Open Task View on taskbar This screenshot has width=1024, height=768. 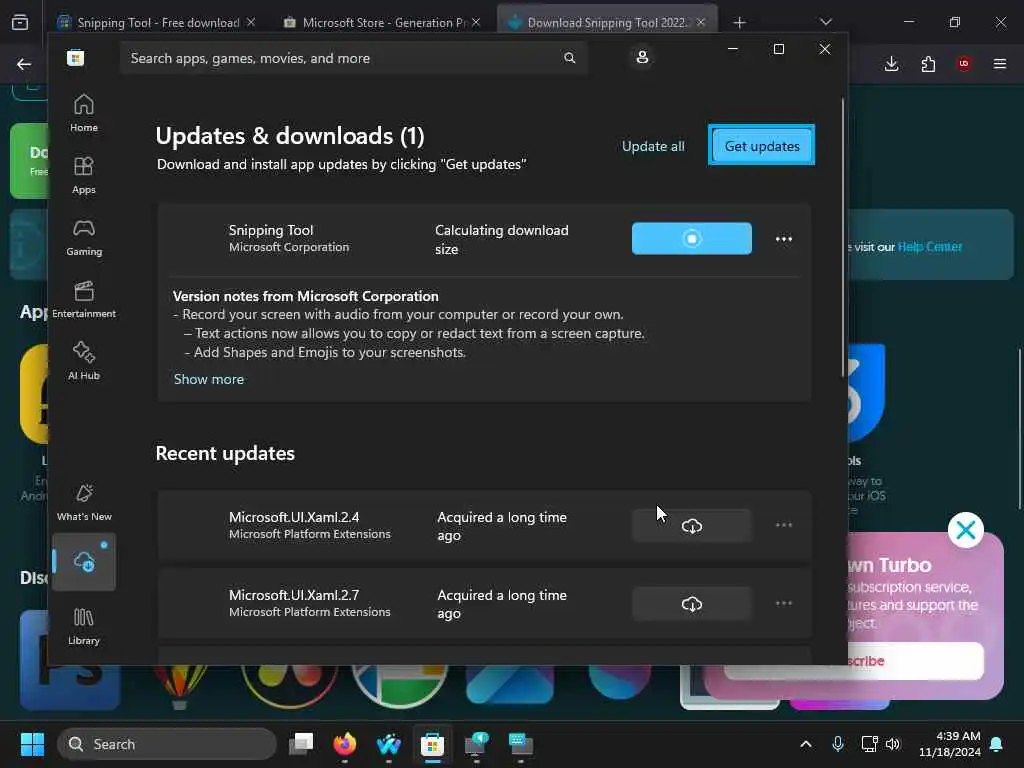point(301,744)
